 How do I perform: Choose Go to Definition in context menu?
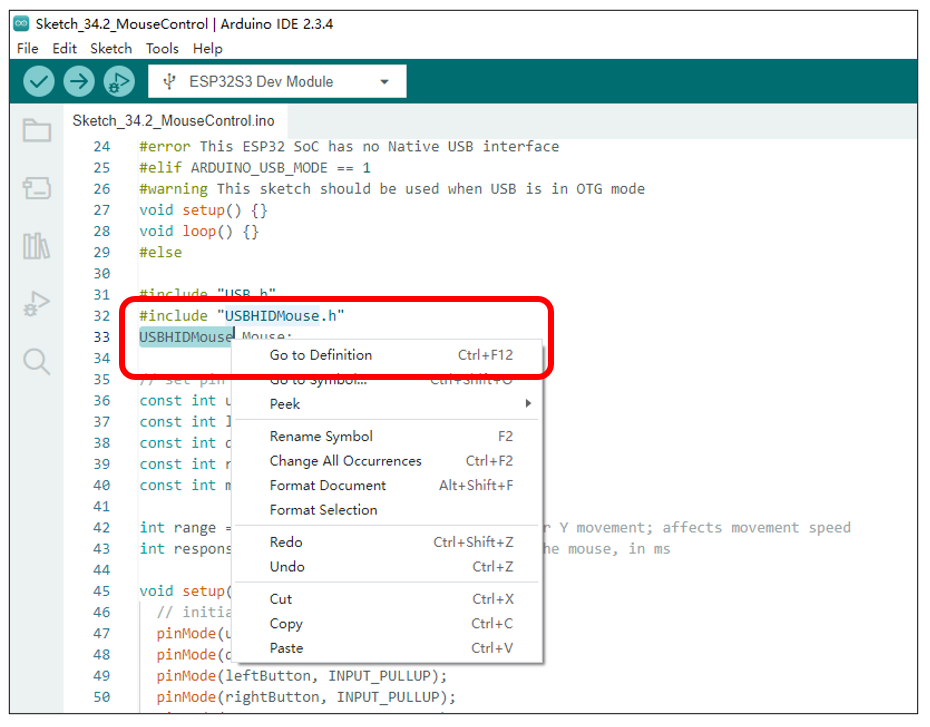coord(387,355)
